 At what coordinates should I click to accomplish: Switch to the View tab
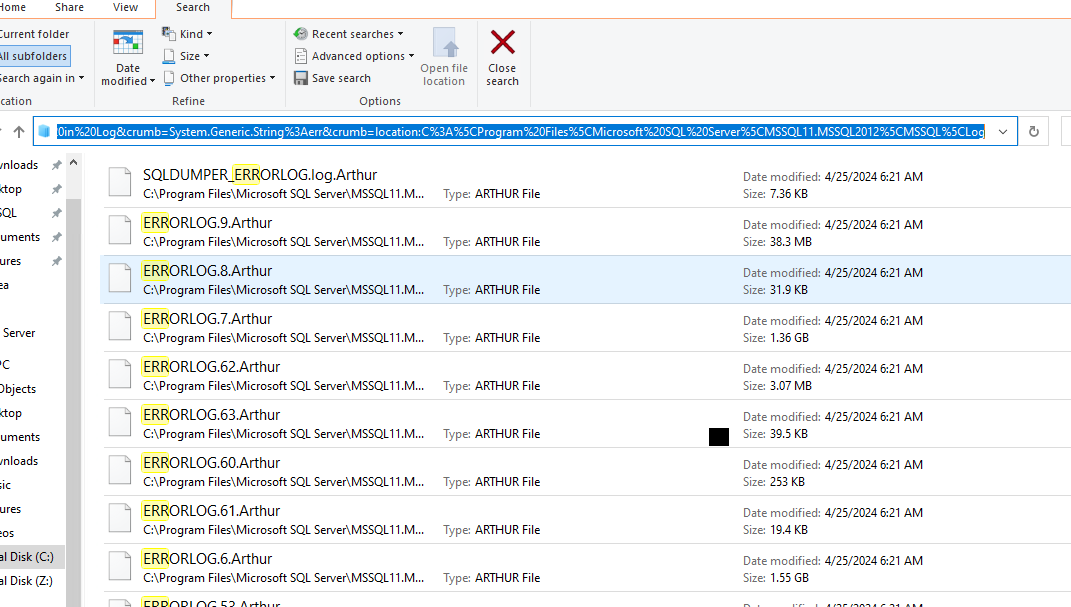point(124,7)
